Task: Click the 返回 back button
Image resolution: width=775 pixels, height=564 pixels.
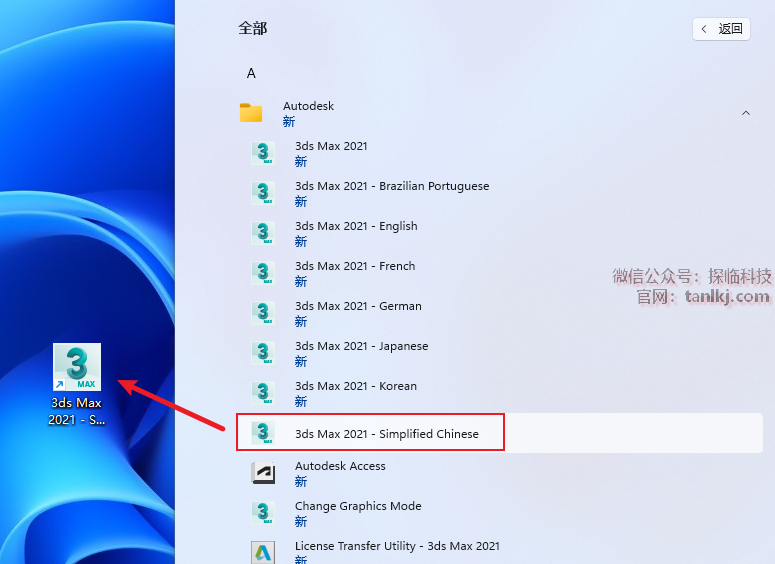Action: pos(721,29)
